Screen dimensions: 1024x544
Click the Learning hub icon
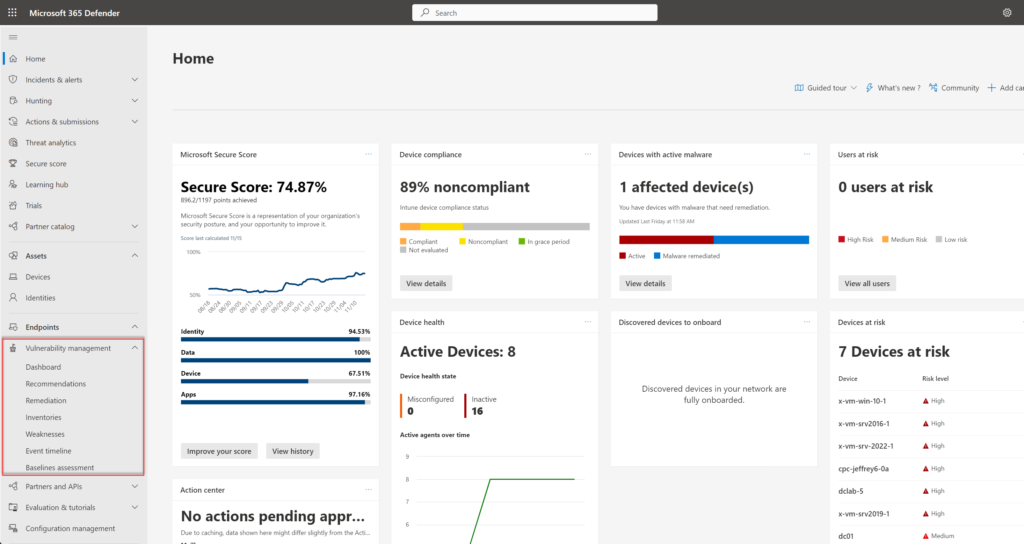tap(13, 184)
